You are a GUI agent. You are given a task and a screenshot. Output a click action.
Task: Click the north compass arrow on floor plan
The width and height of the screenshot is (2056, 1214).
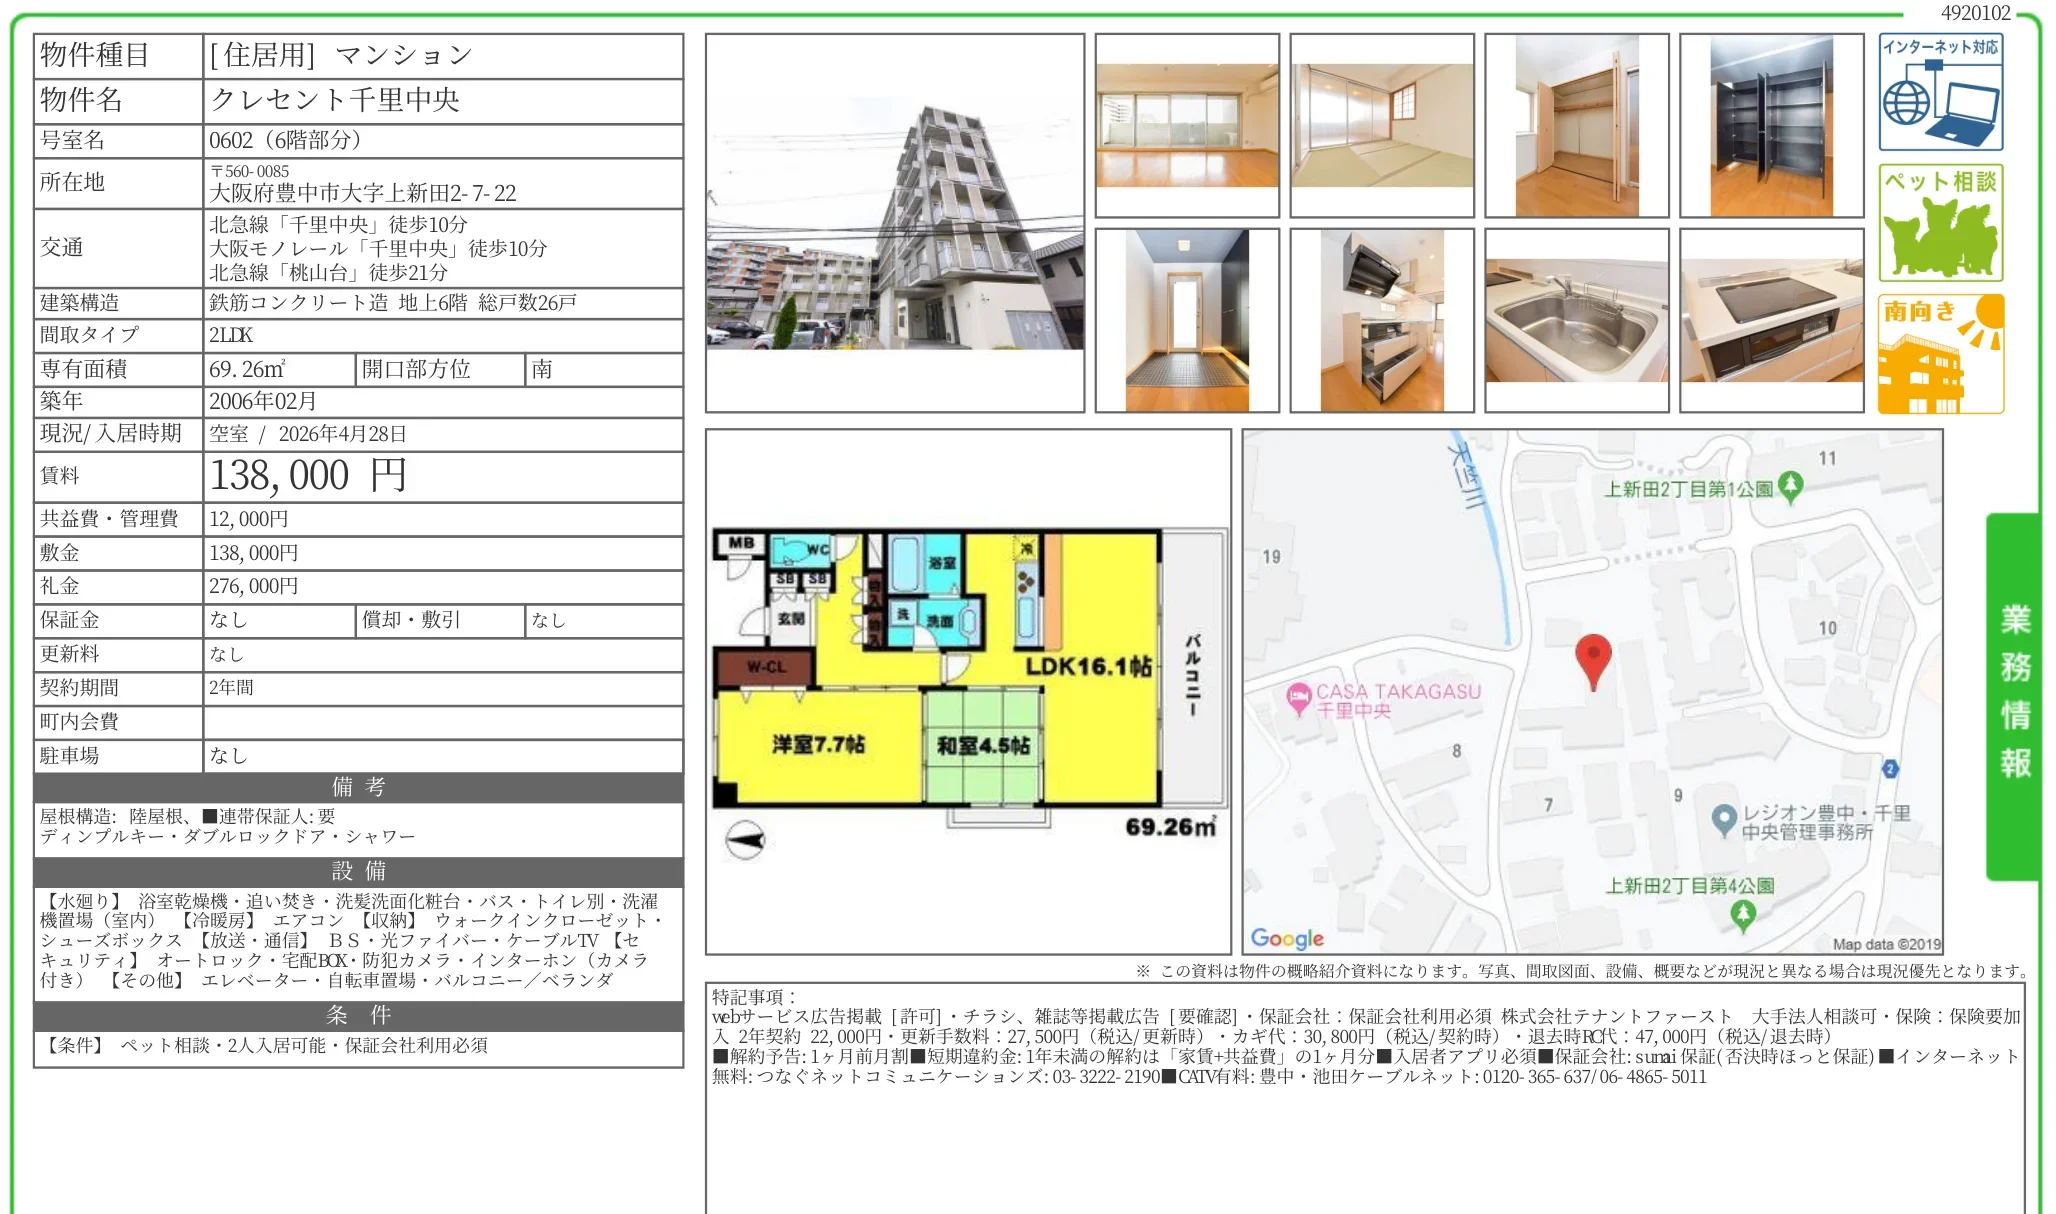coord(745,840)
